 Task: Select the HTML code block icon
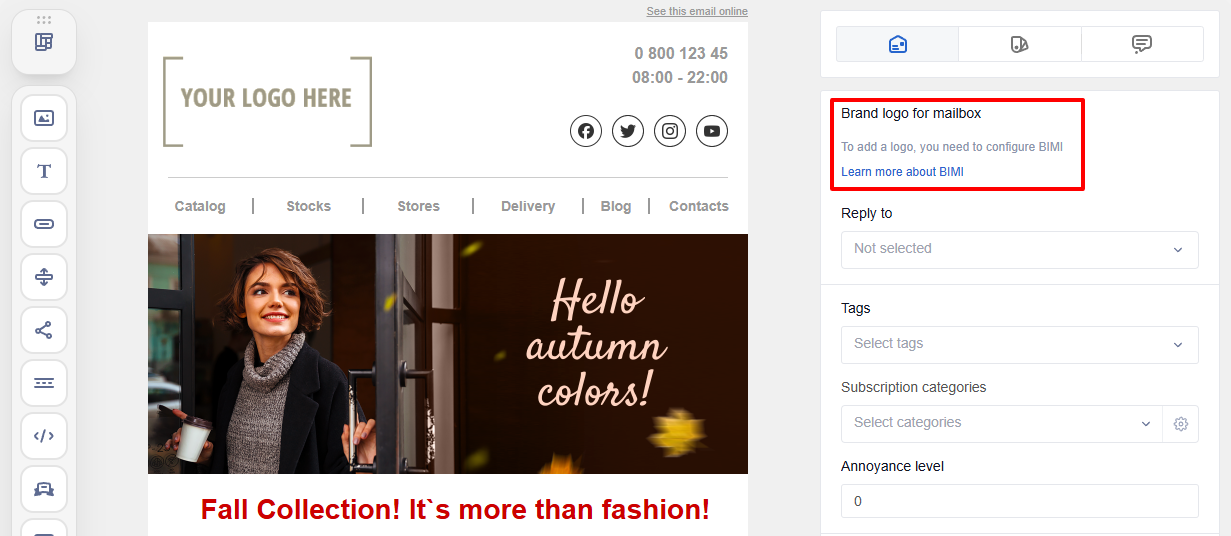pos(44,436)
